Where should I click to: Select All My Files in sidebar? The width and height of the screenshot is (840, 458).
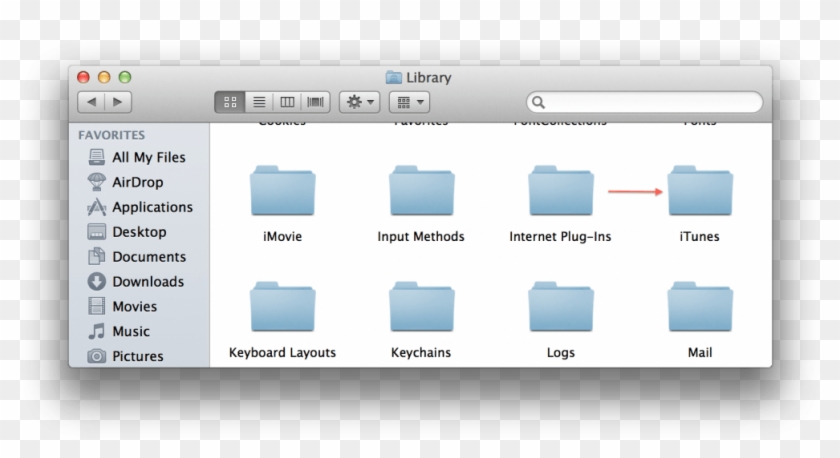139,157
